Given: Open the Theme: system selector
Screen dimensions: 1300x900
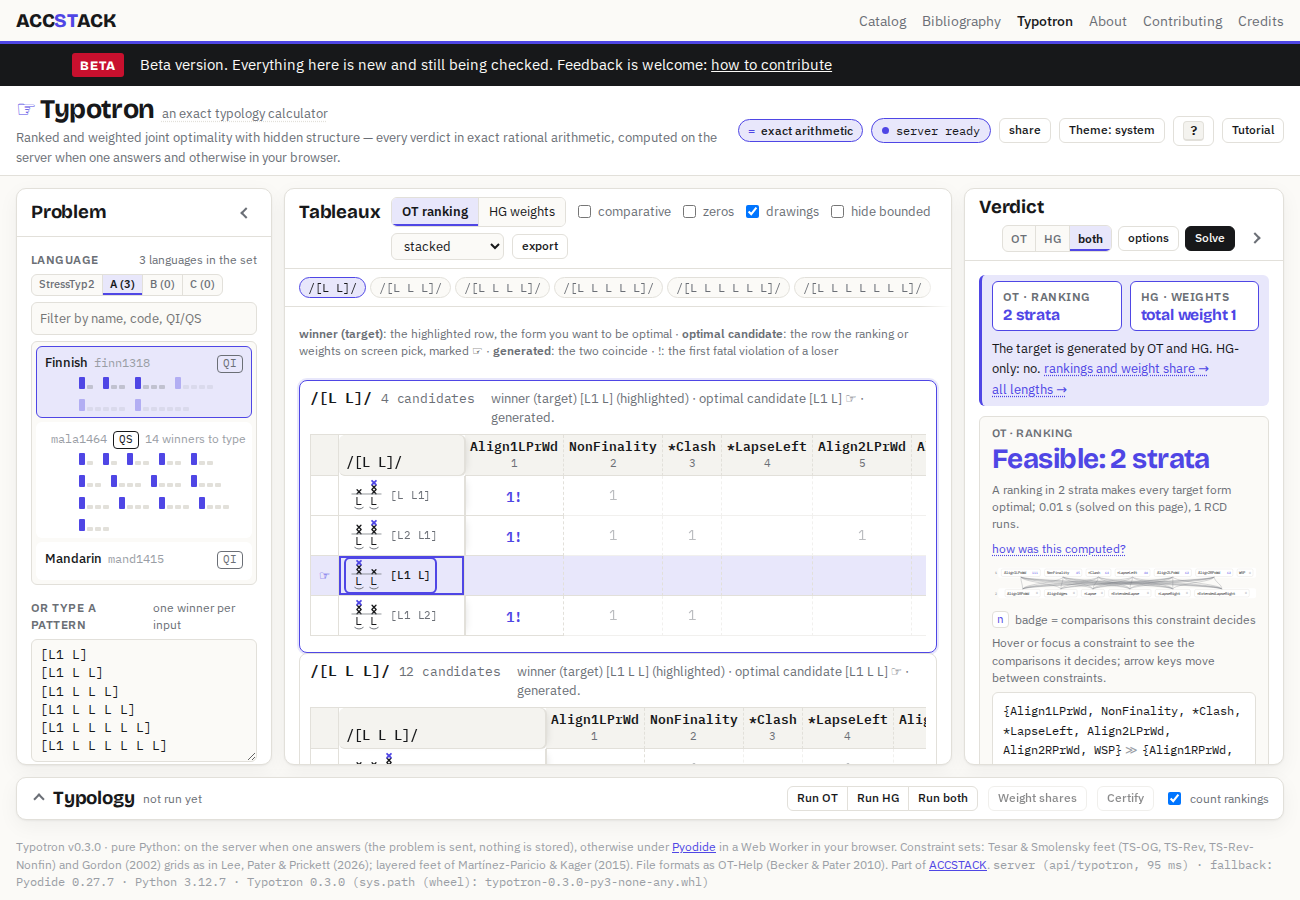Looking at the screenshot, I should point(1112,131).
